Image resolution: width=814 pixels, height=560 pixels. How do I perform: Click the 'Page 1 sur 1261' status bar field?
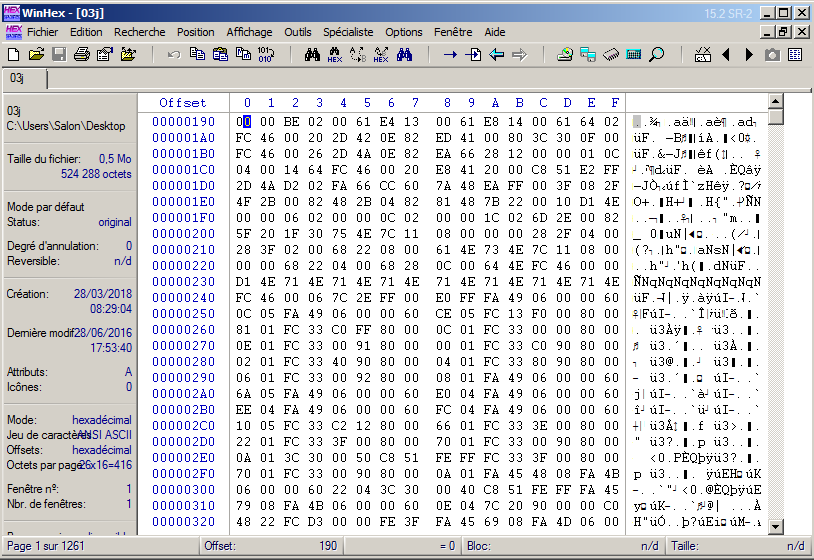pyautogui.click(x=102, y=546)
